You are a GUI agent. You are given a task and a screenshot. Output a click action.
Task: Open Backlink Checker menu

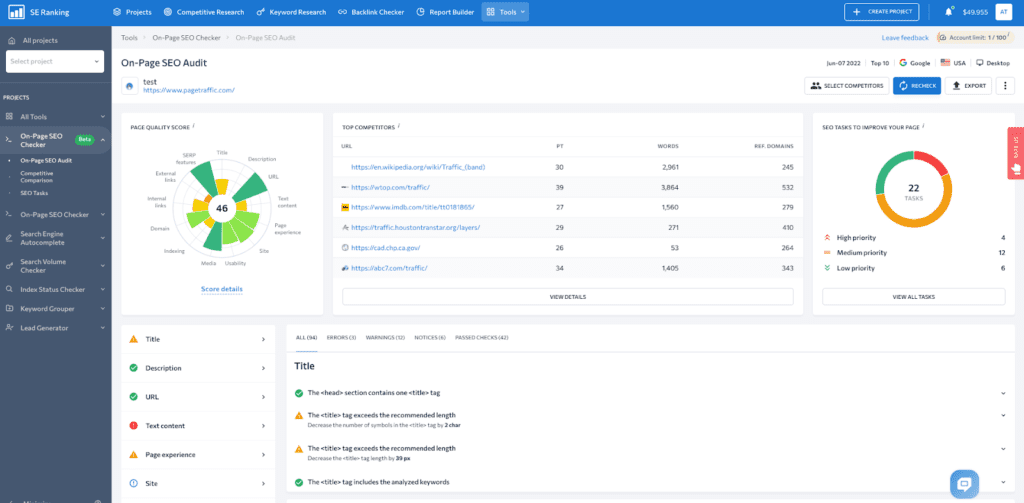pos(371,12)
